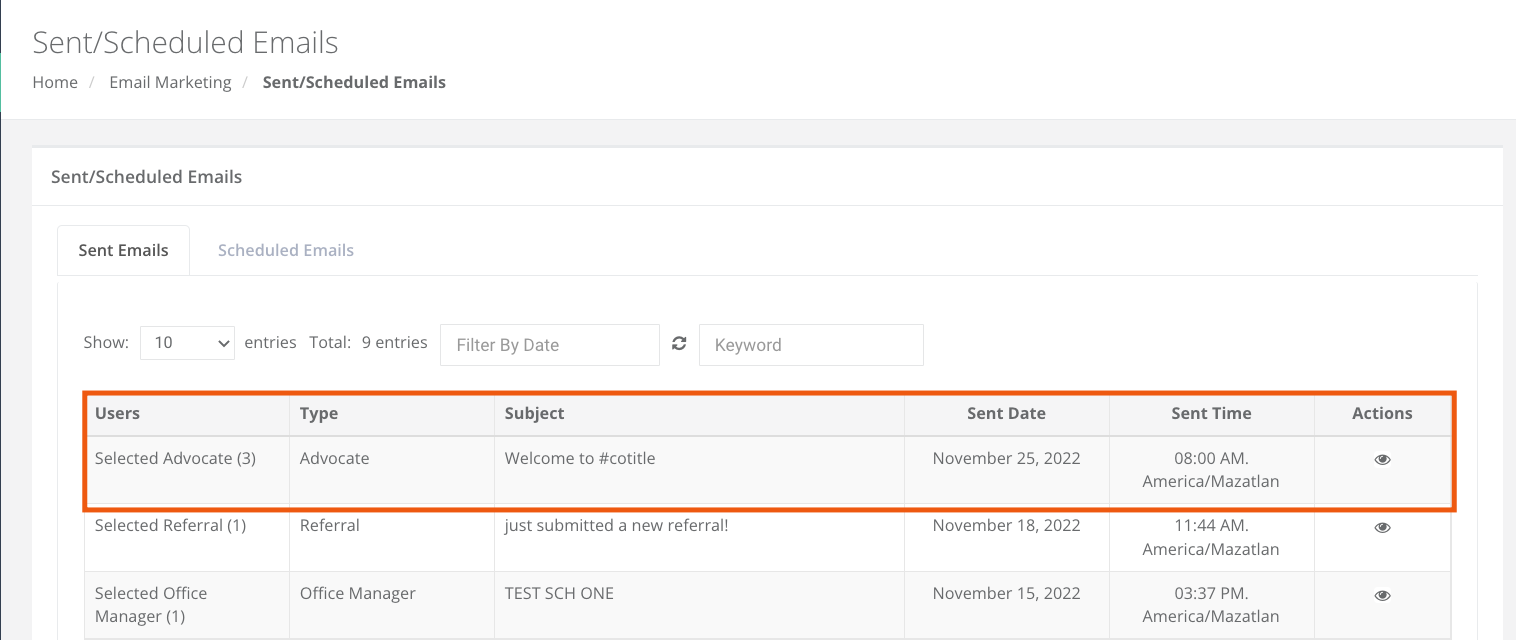Click the Filter By Date field

550,345
